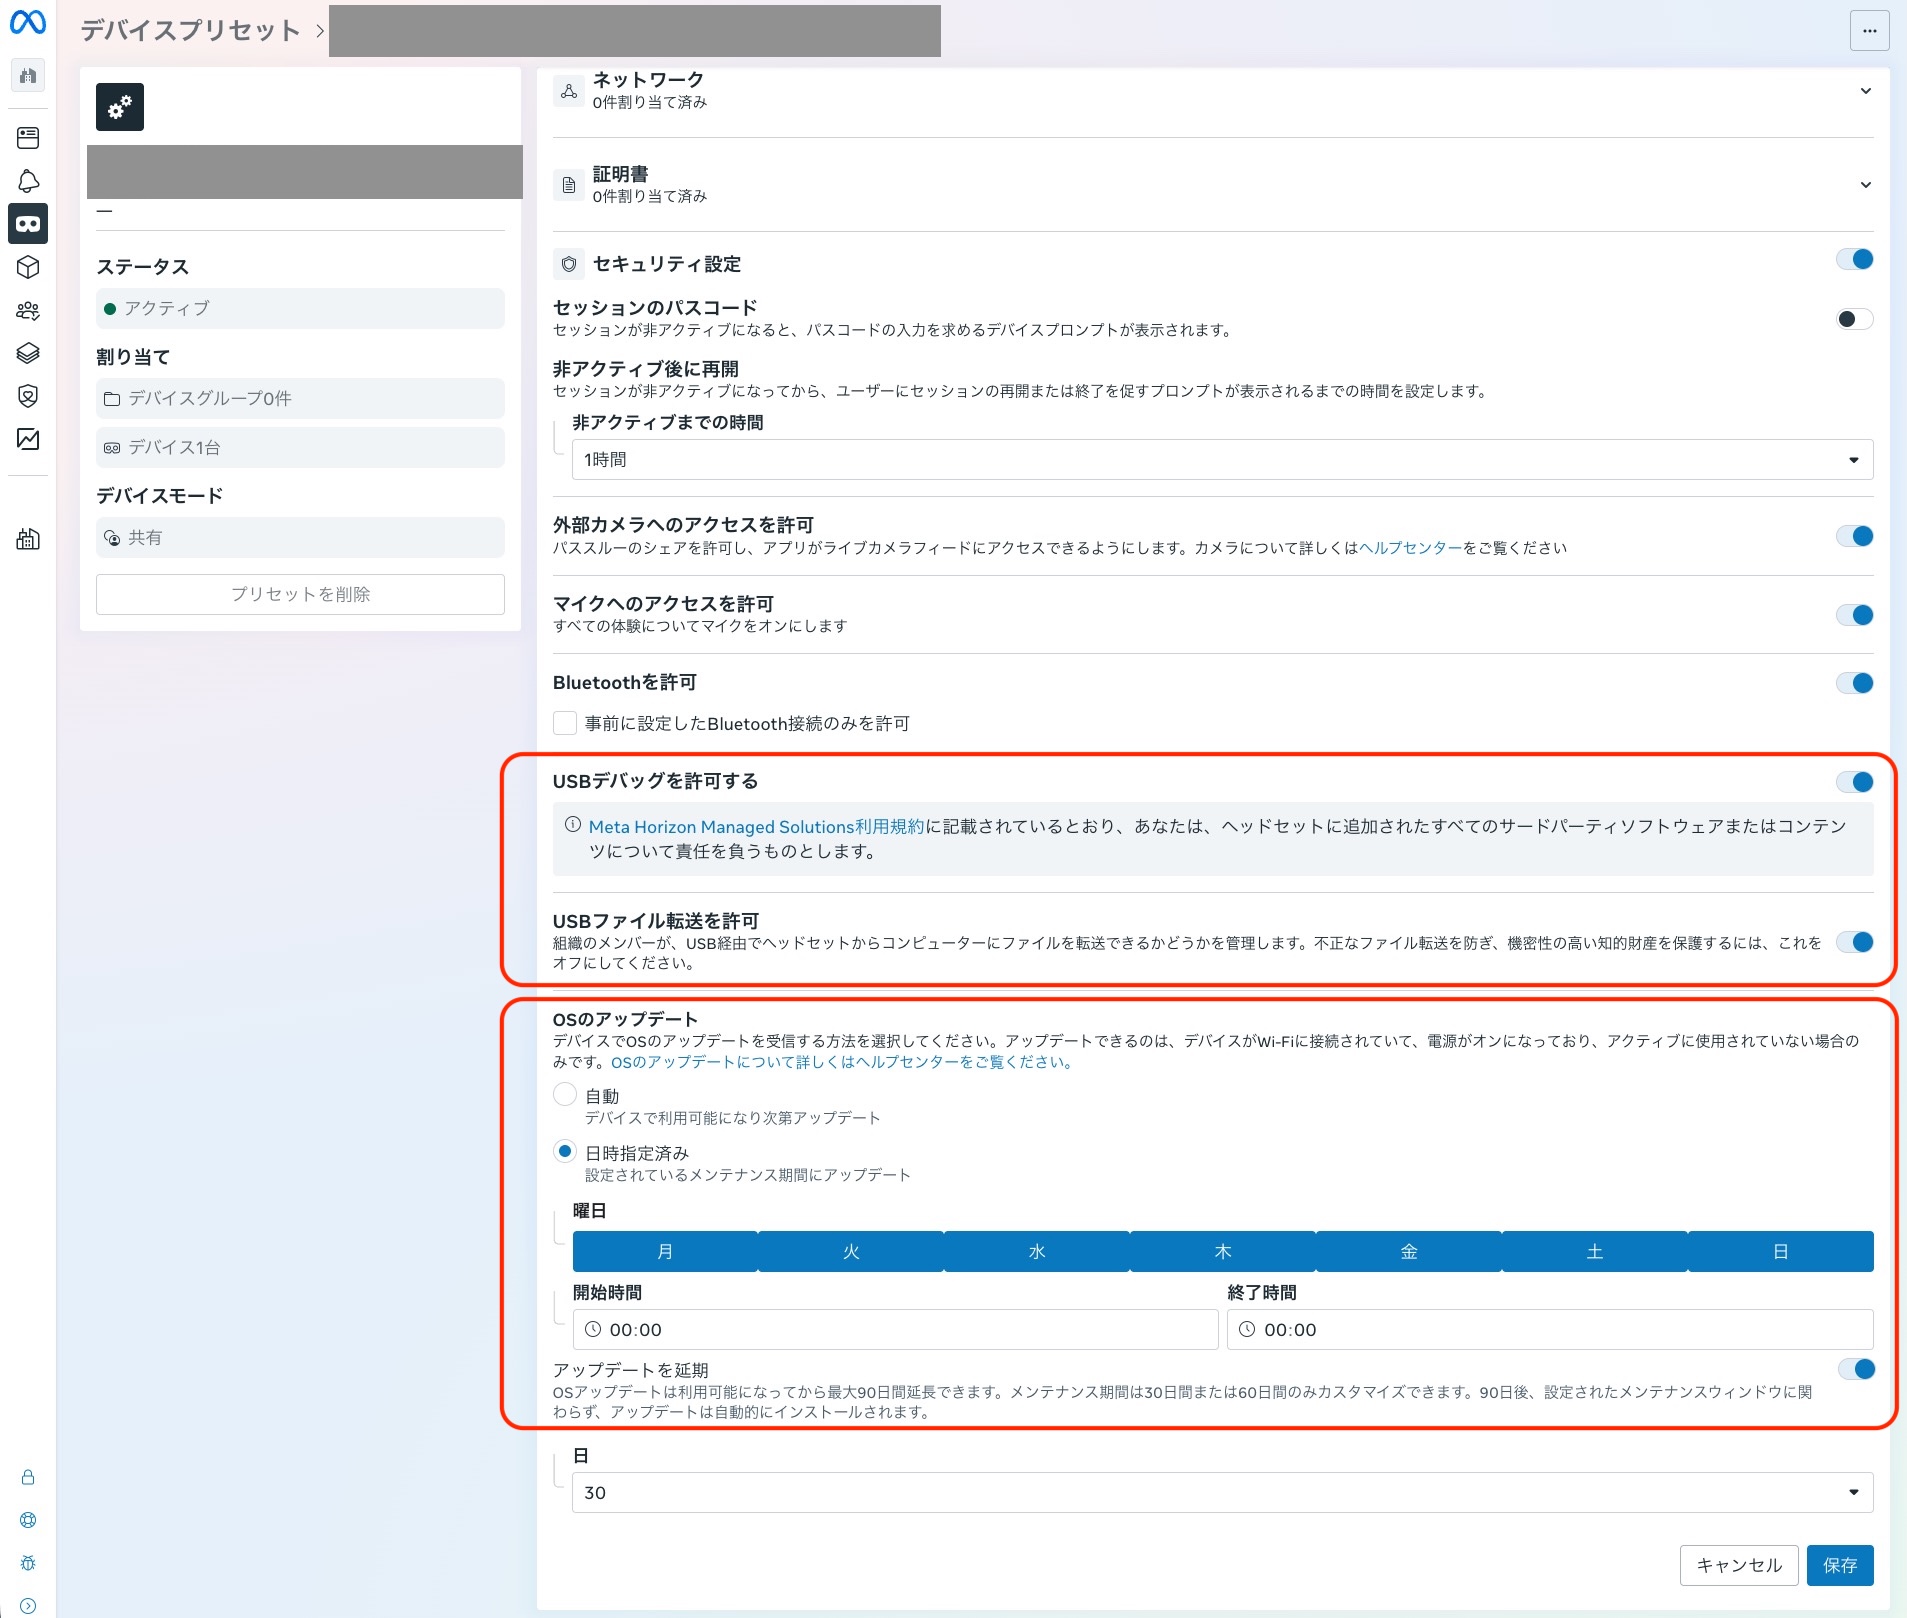Select the 自動 update radio option
The width and height of the screenshot is (1907, 1618).
point(565,1094)
